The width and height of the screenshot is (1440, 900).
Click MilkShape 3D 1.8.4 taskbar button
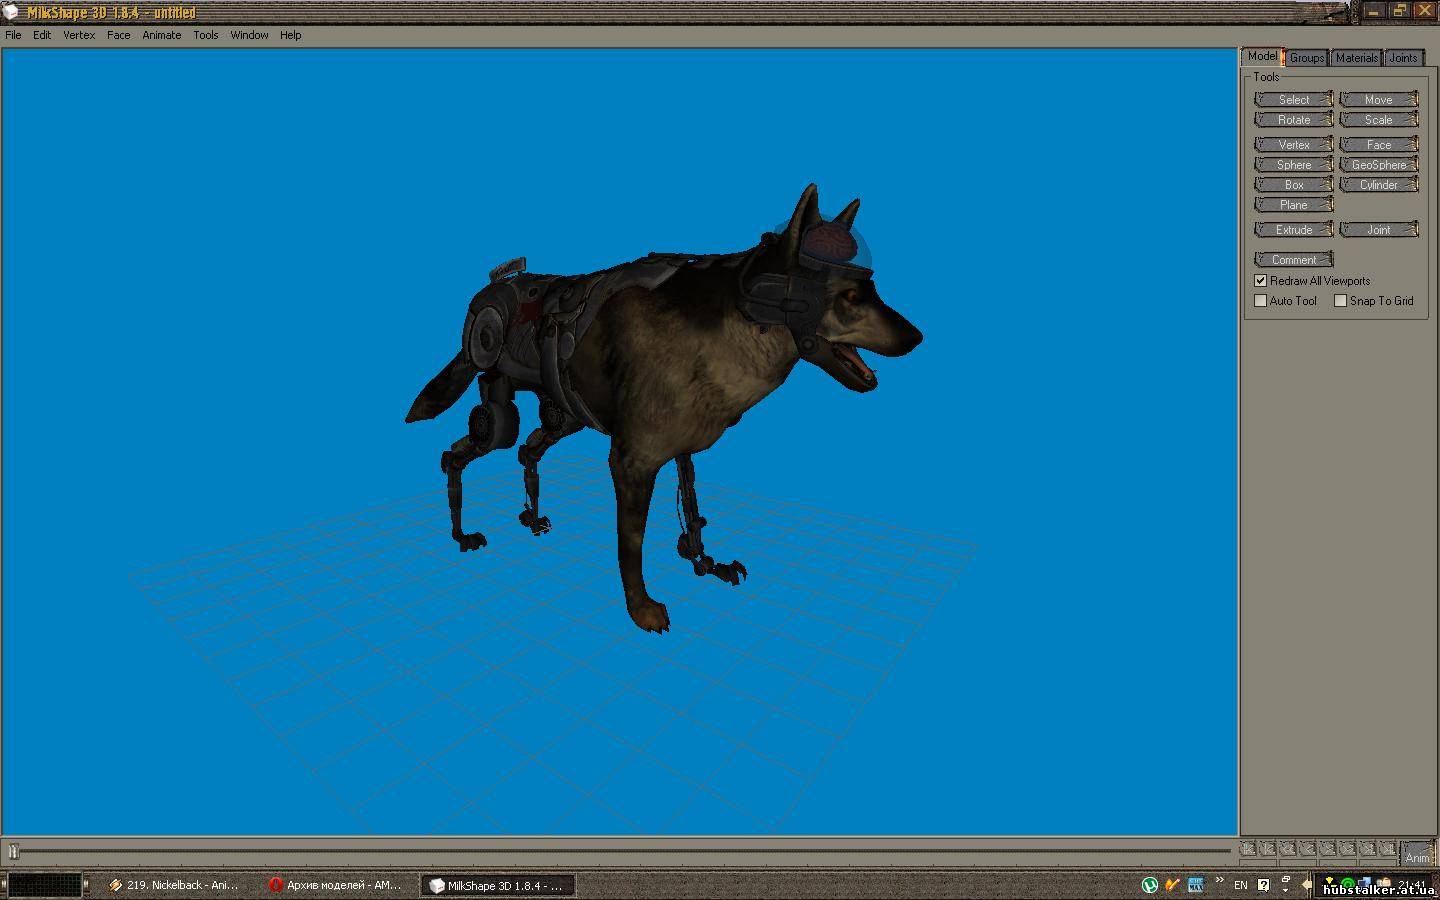pos(497,885)
